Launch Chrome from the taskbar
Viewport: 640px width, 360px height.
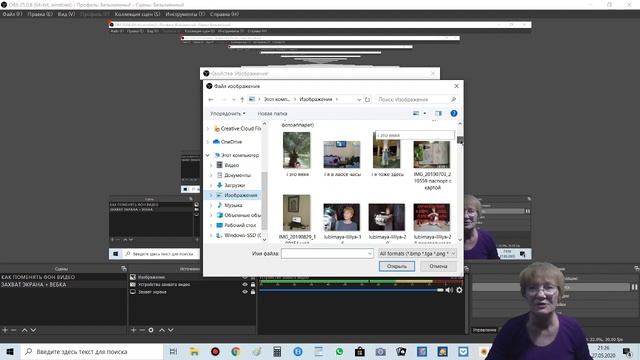coord(236,351)
